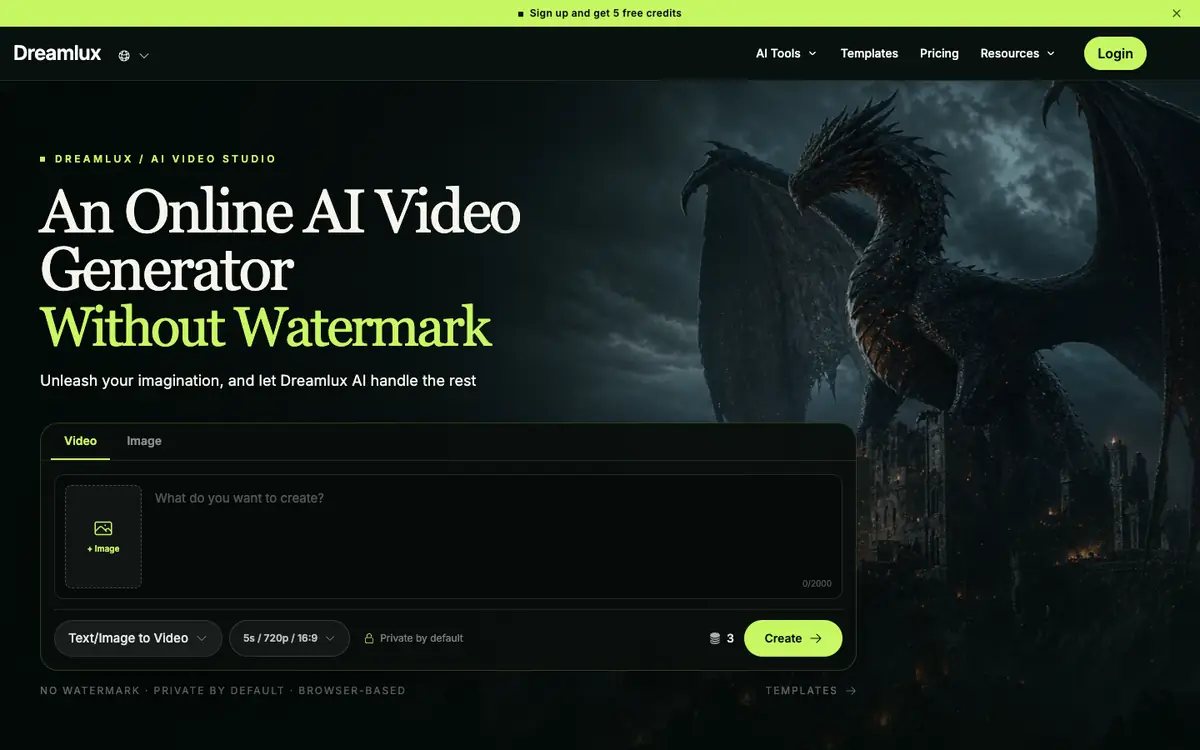The height and width of the screenshot is (750, 1200).
Task: Click the 'DREAMLUX / AI VIDEO STUDIO' label
Action: 165,159
